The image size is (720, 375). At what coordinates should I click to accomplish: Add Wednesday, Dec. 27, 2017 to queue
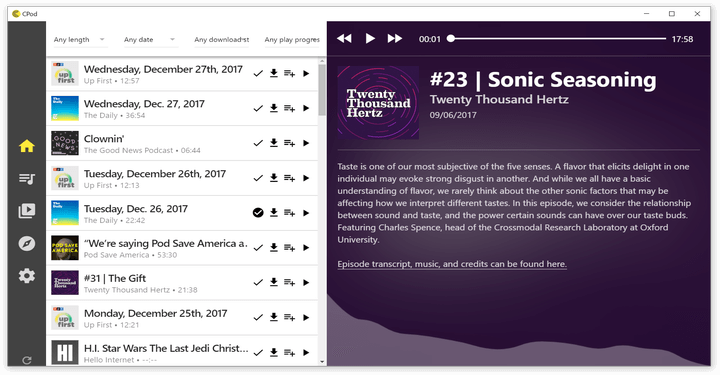point(289,108)
